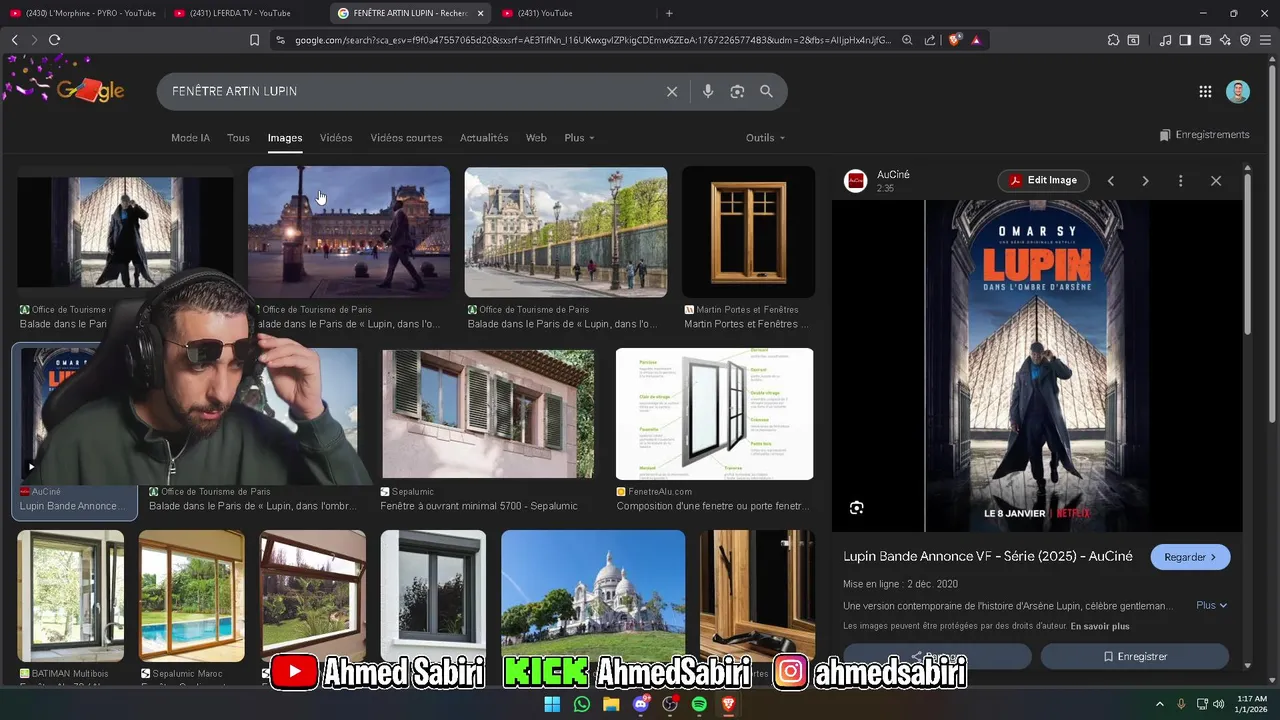Switch to the Vidéos tab
Image resolution: width=1280 pixels, height=720 pixels.
336,138
